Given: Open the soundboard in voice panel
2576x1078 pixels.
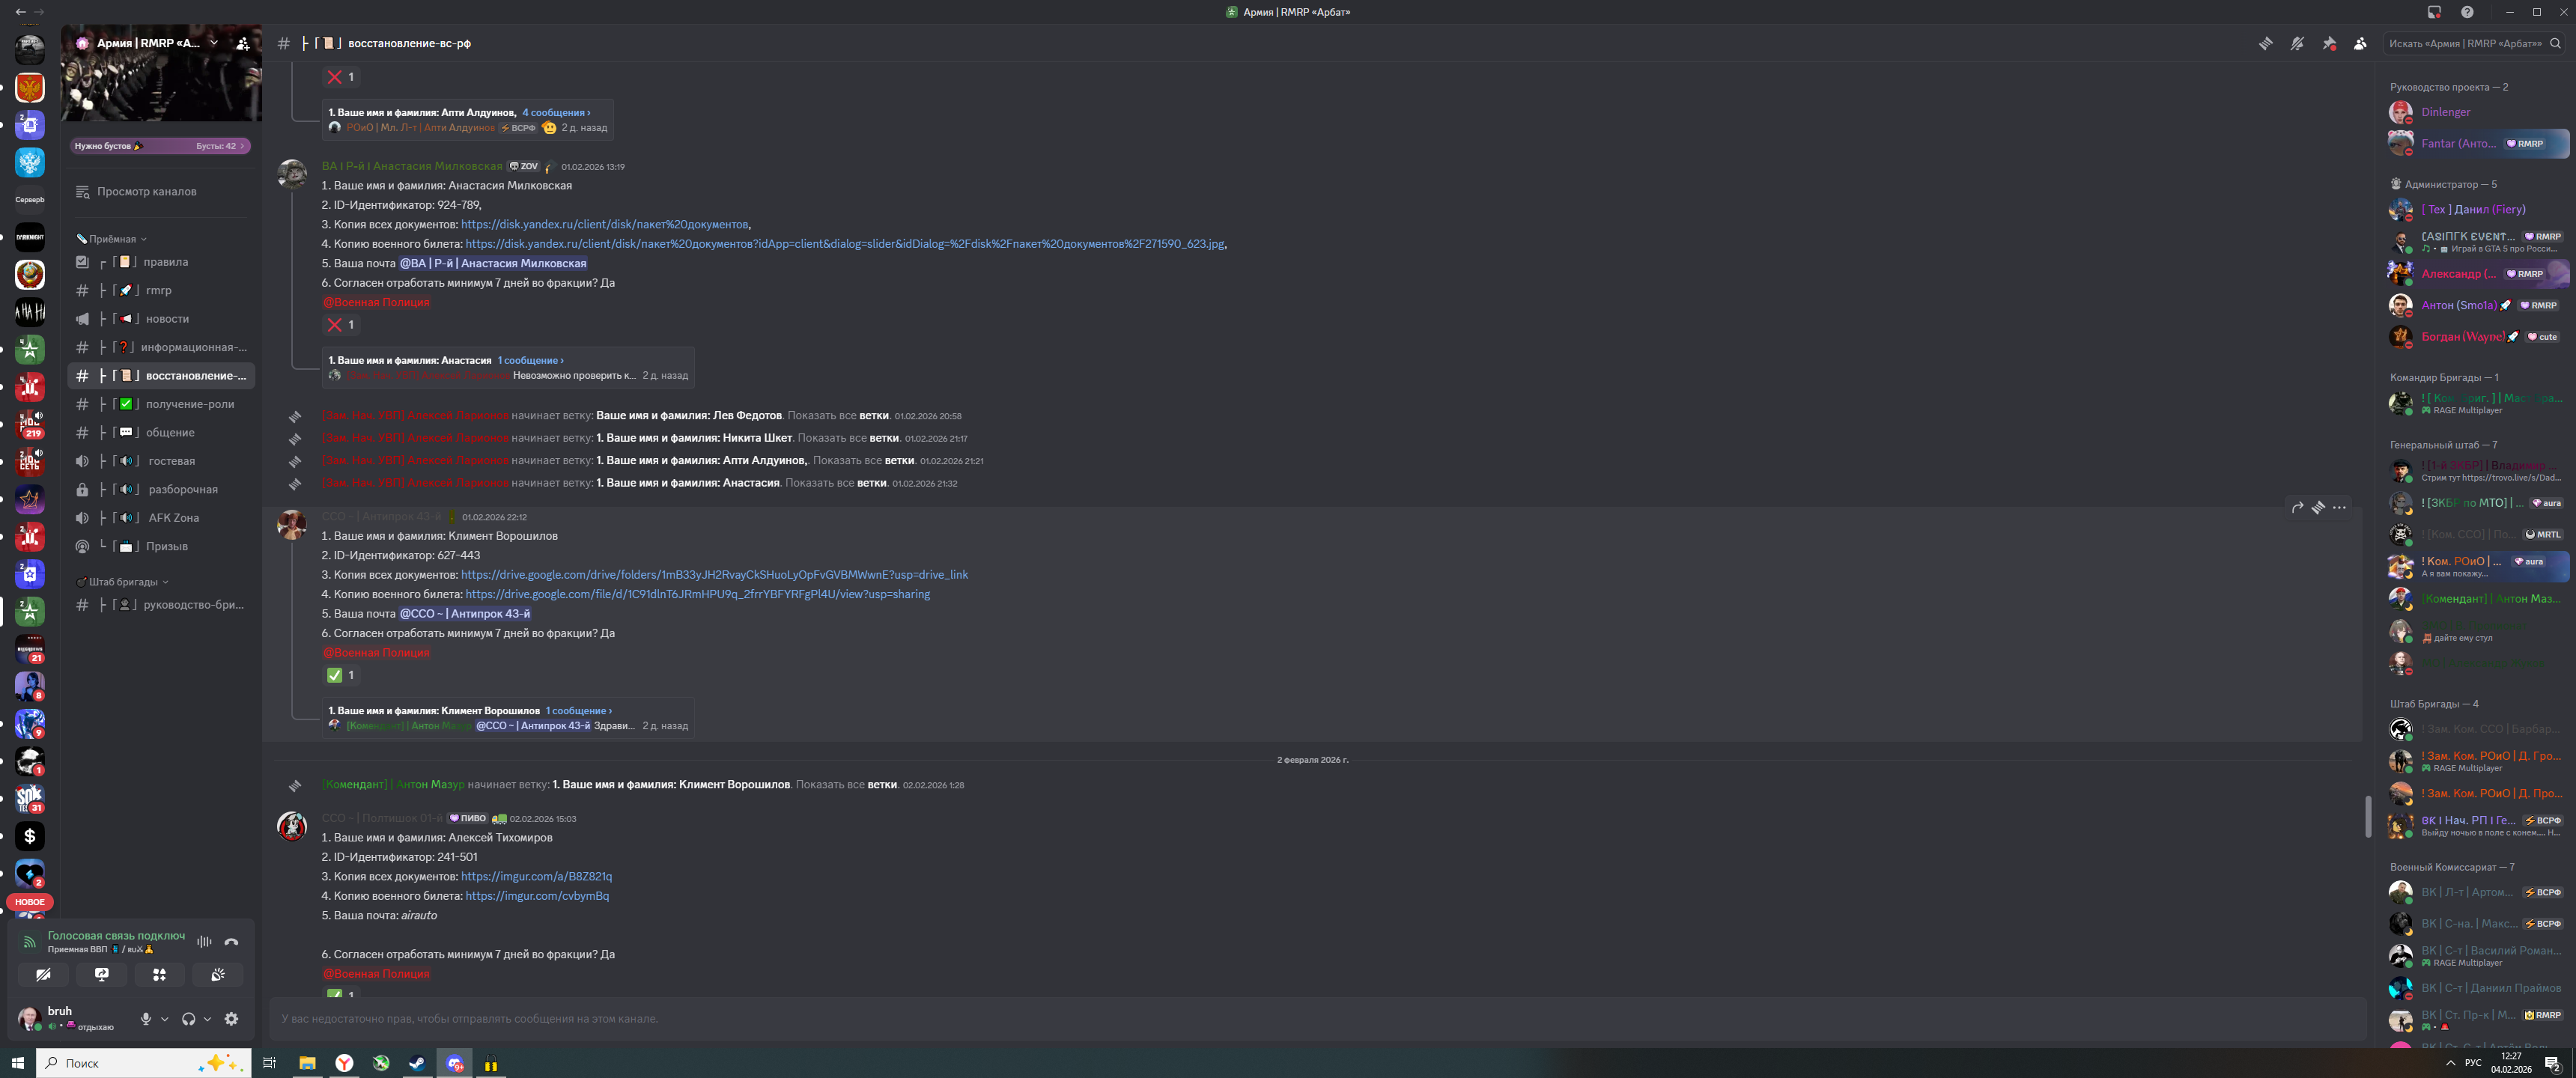Looking at the screenshot, I should tap(217, 974).
